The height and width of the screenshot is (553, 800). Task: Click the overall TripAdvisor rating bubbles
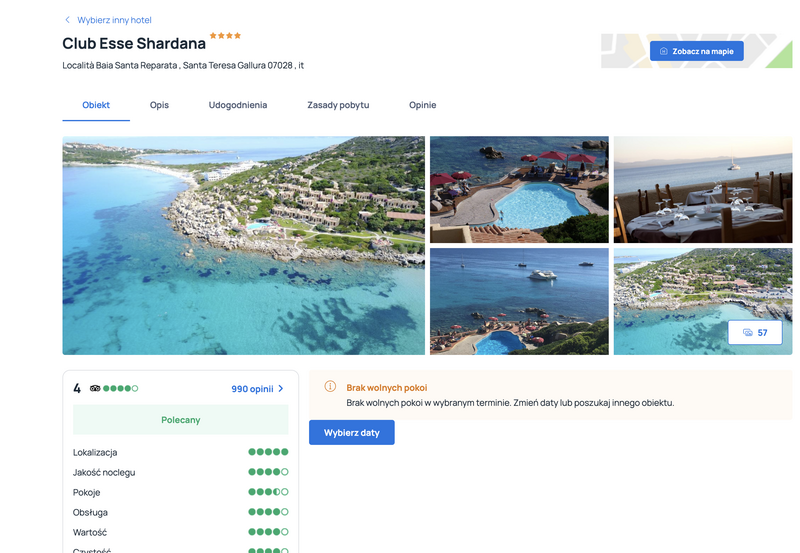coord(121,388)
